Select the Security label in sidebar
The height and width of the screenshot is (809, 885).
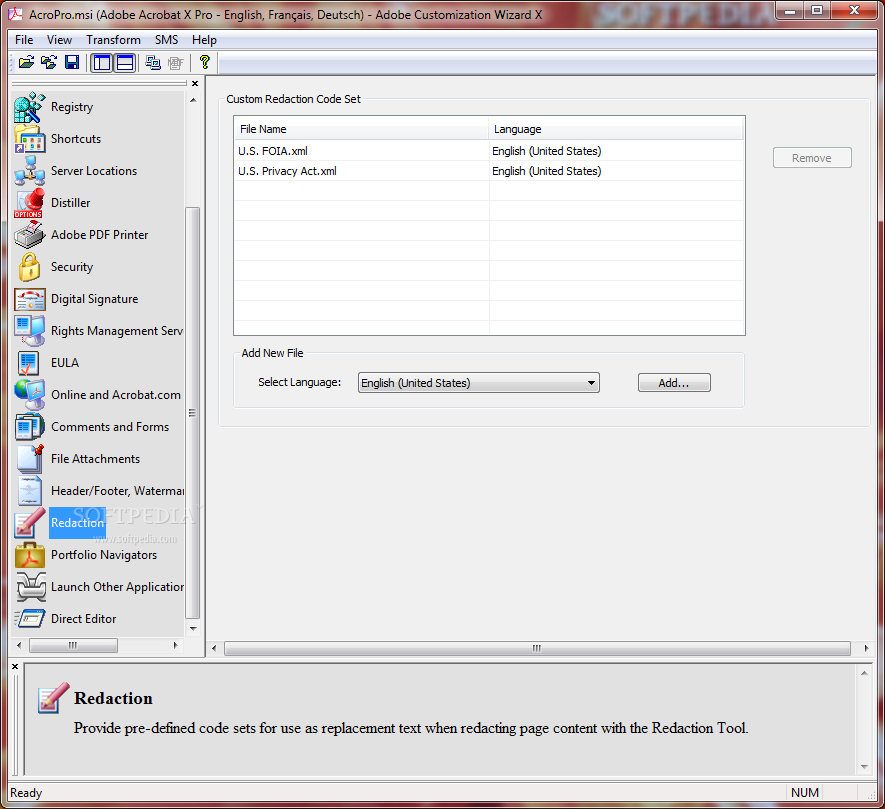pos(72,267)
